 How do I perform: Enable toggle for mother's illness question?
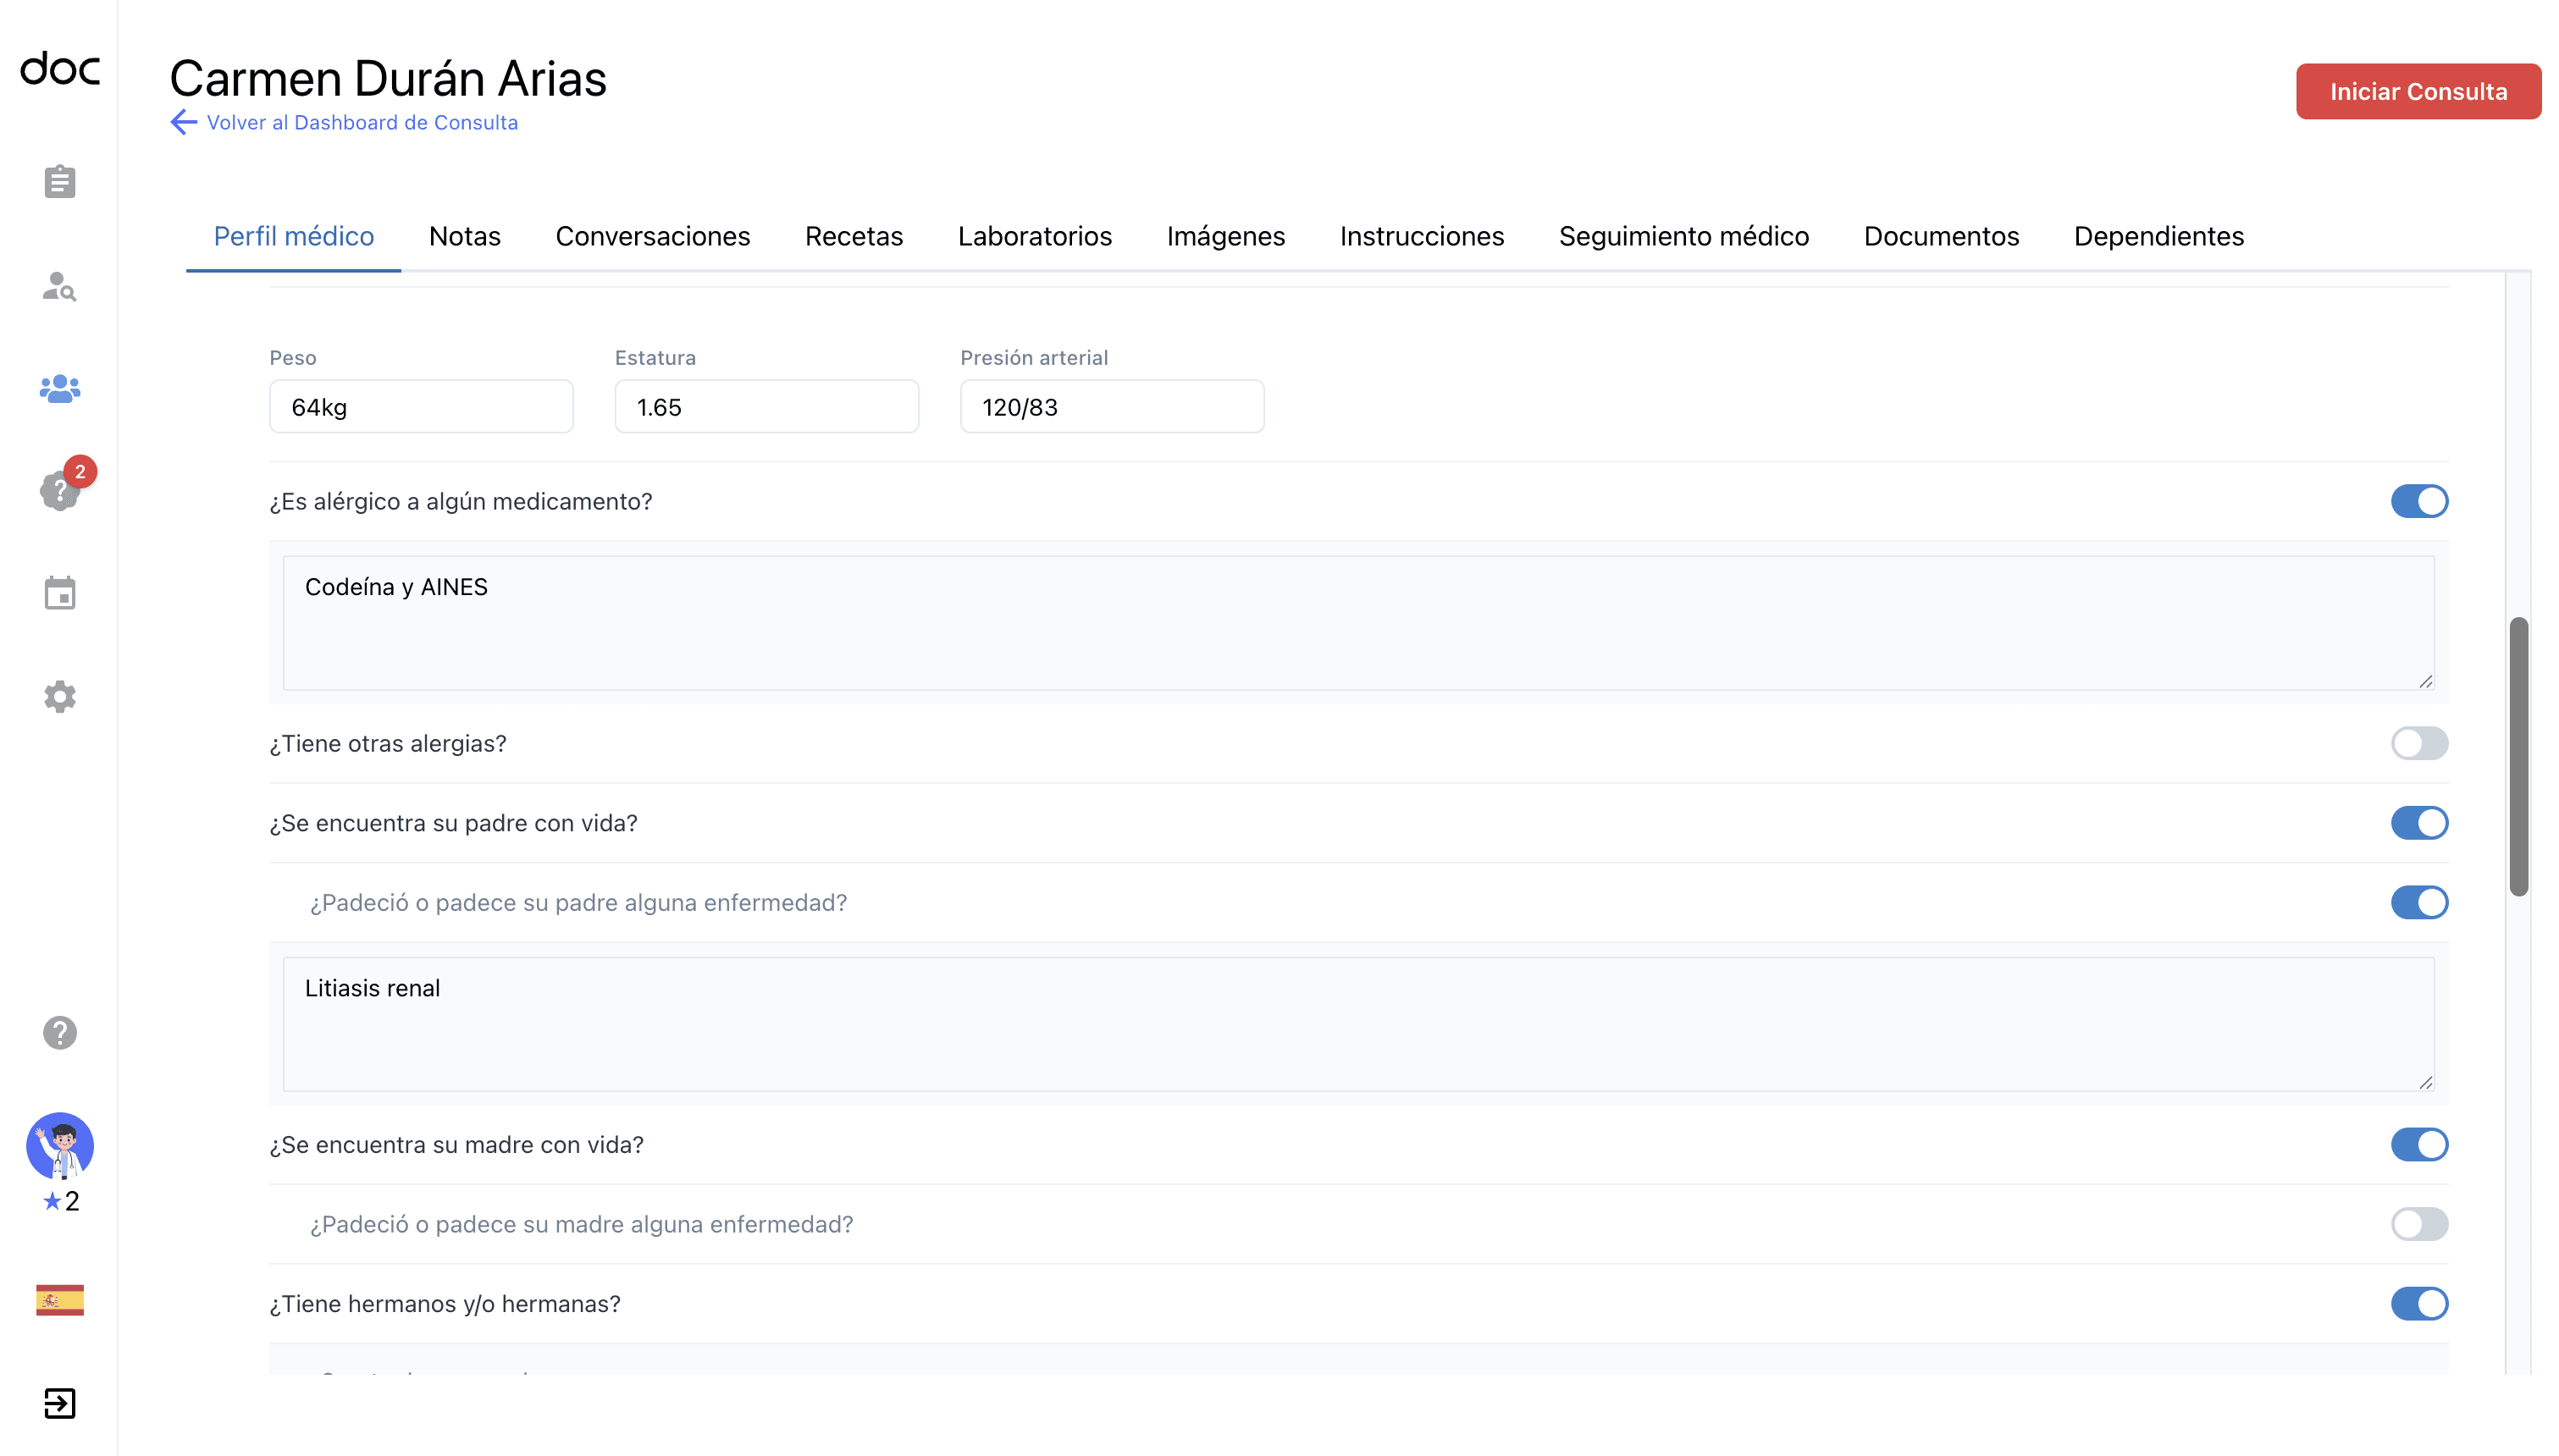click(x=2419, y=1224)
